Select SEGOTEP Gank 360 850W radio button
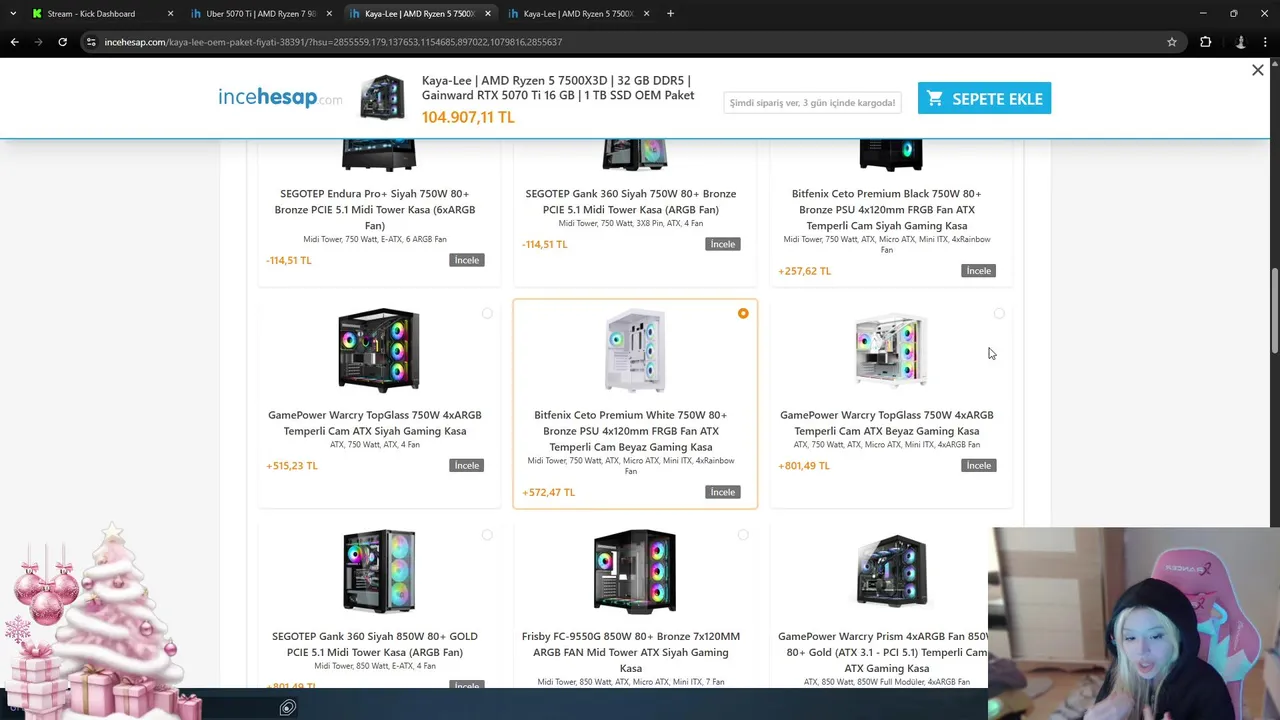Image resolution: width=1280 pixels, height=720 pixels. (487, 535)
